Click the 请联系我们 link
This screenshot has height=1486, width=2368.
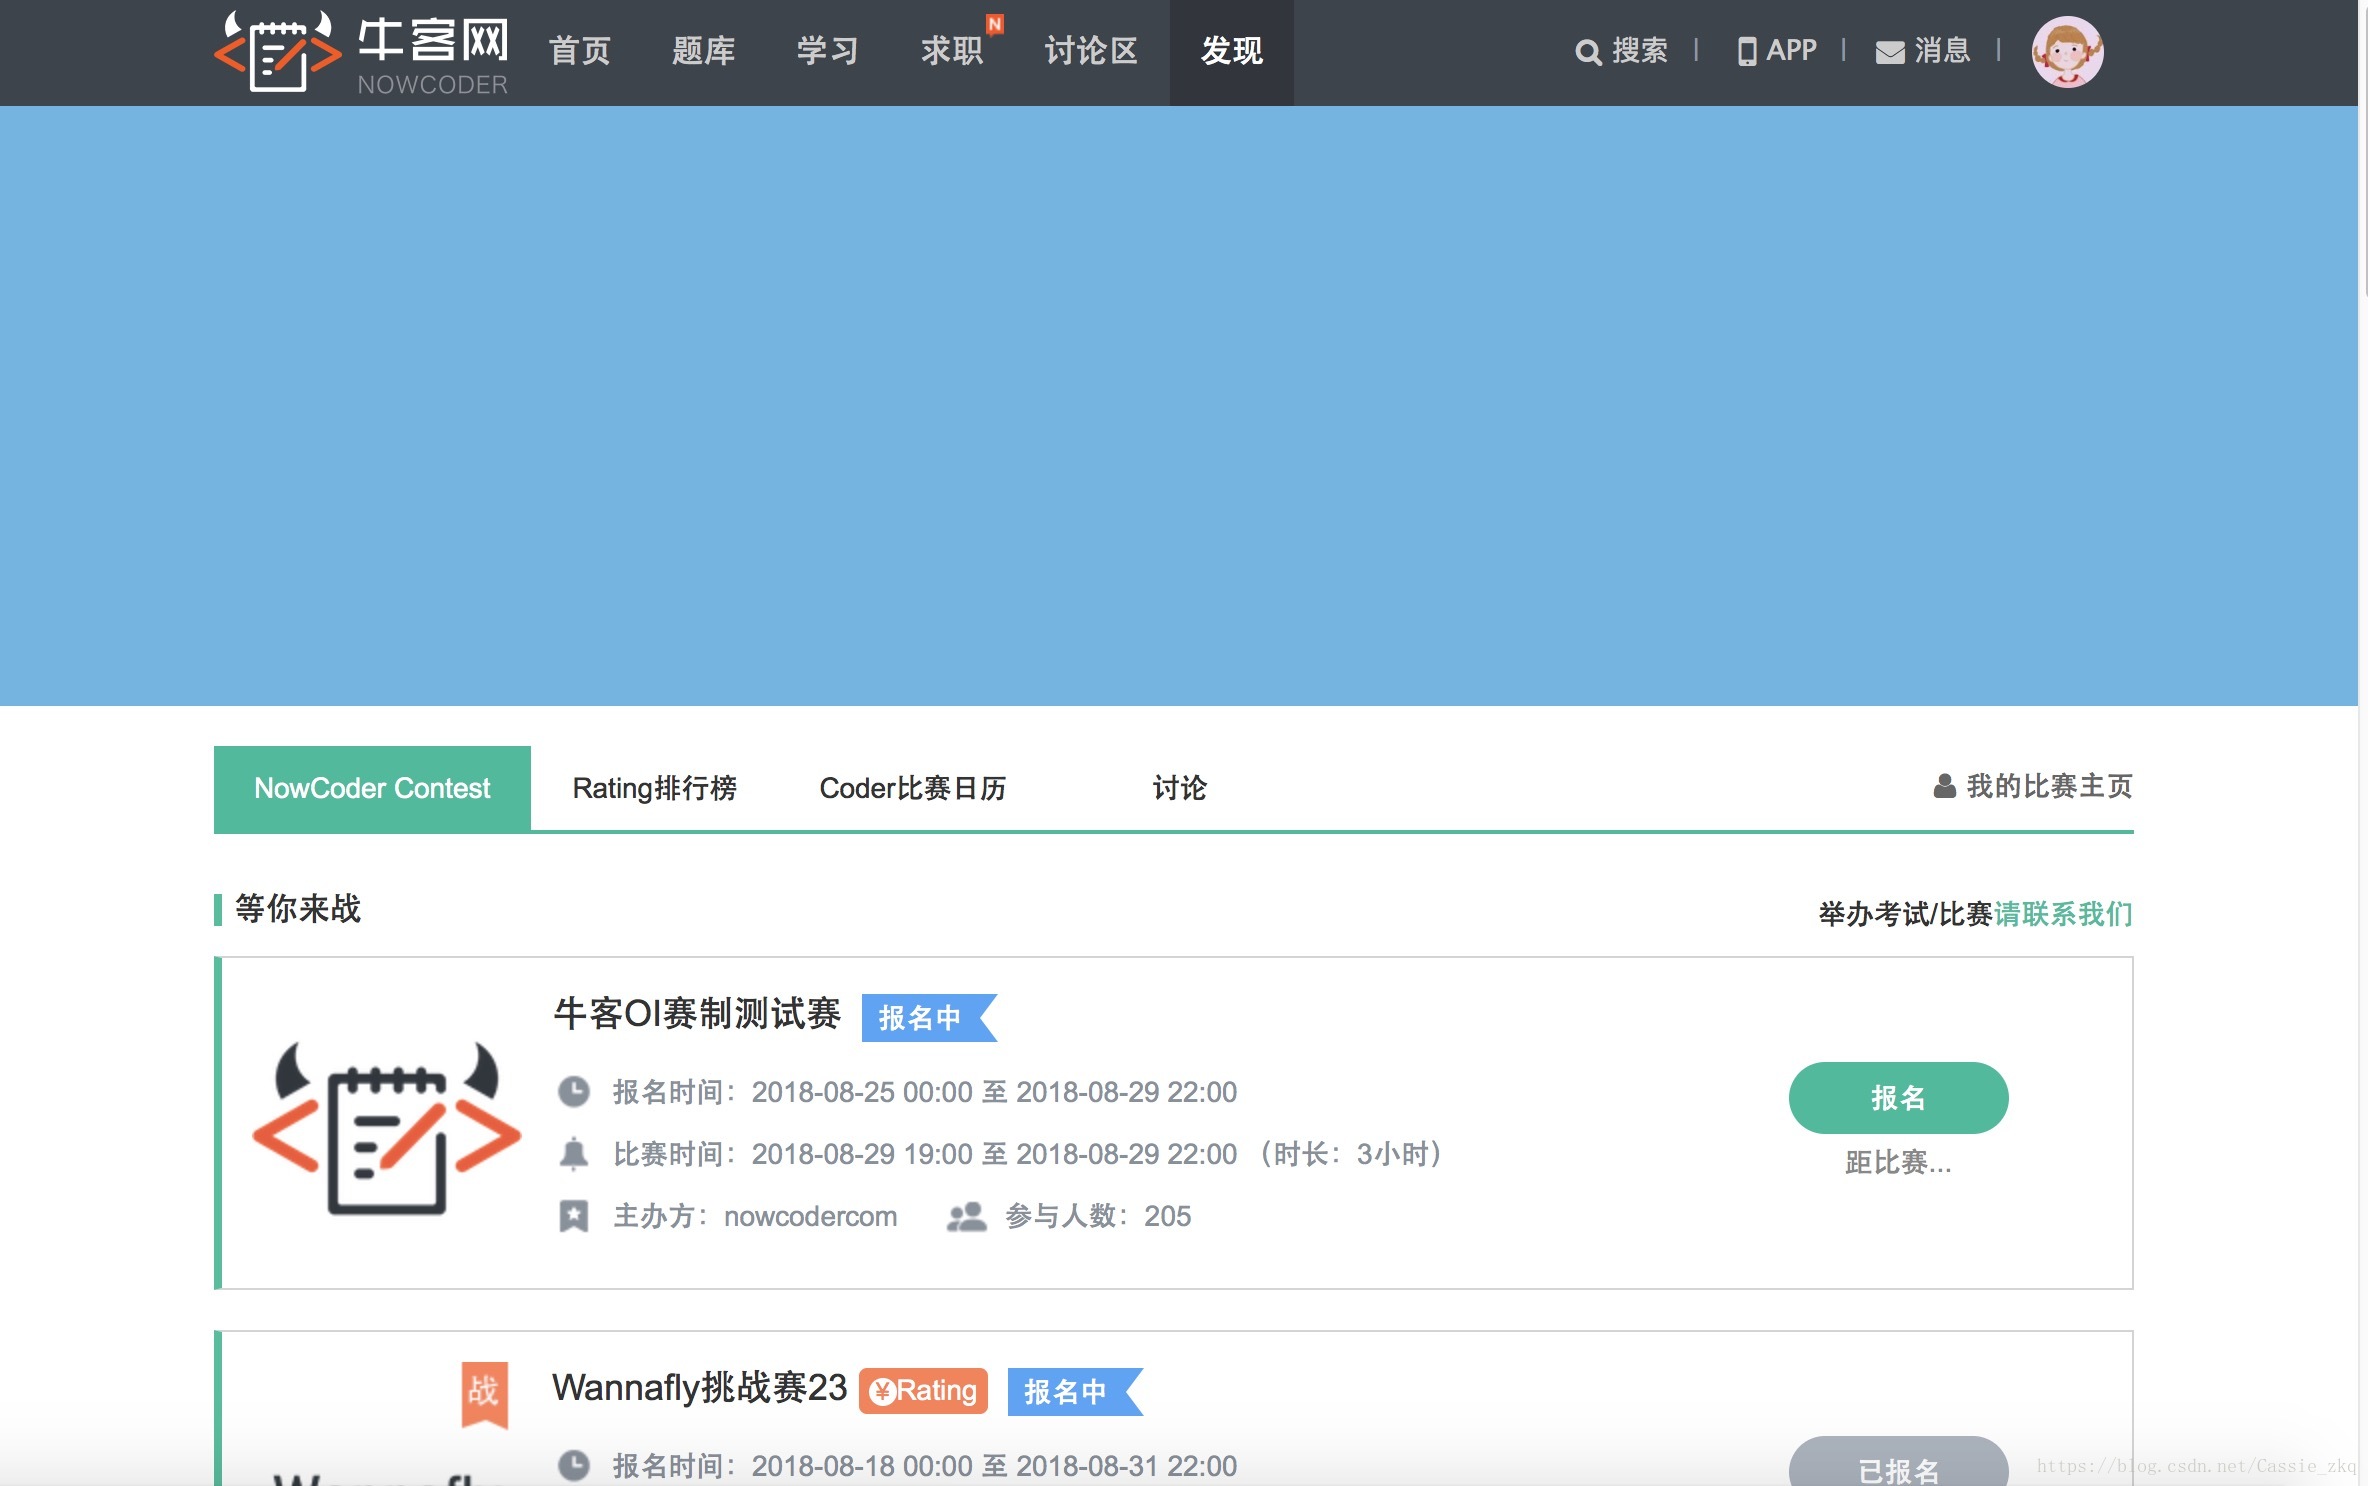[2062, 913]
